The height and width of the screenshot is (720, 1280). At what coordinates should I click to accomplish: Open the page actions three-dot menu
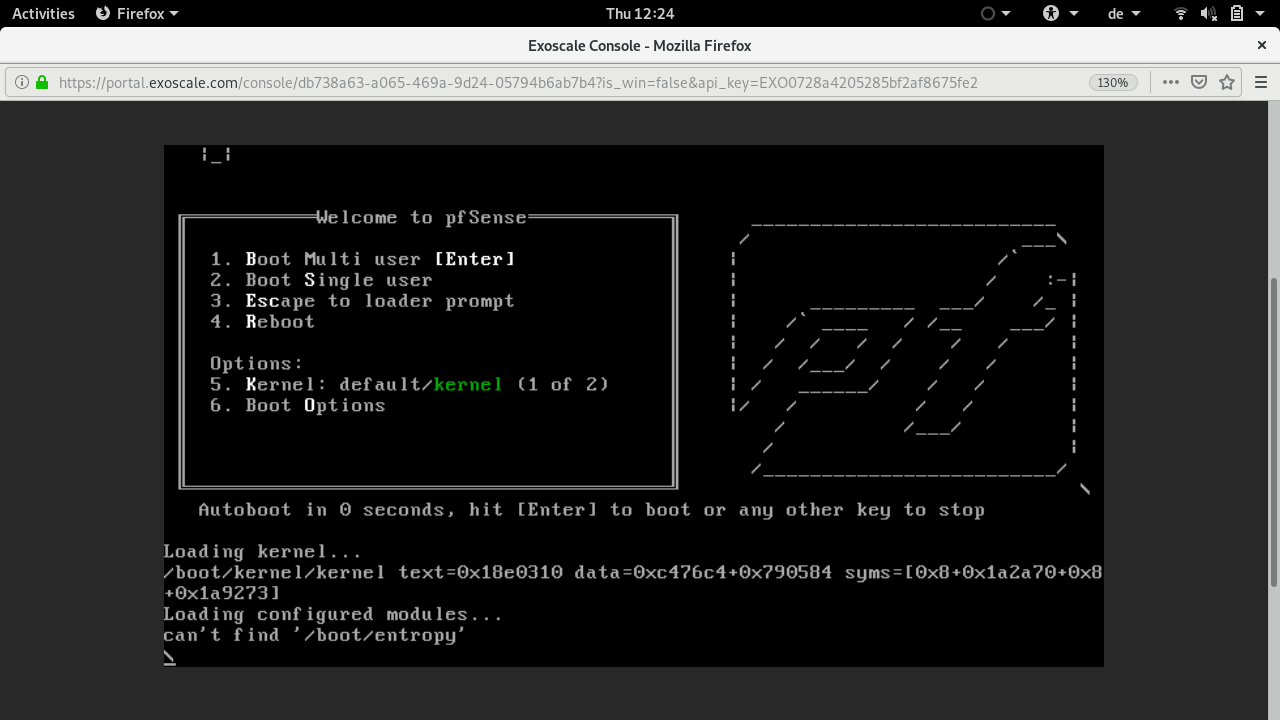click(x=1170, y=83)
